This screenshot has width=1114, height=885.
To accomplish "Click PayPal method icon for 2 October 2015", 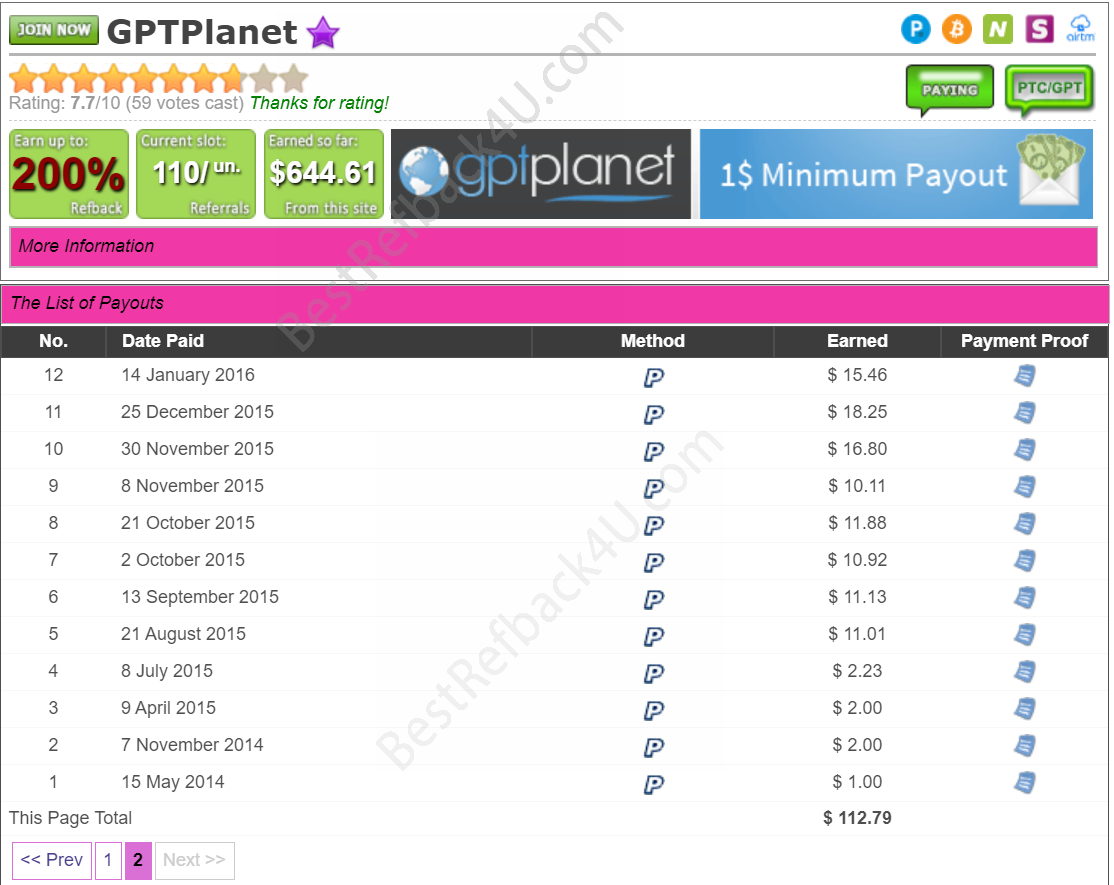I will click(654, 562).
